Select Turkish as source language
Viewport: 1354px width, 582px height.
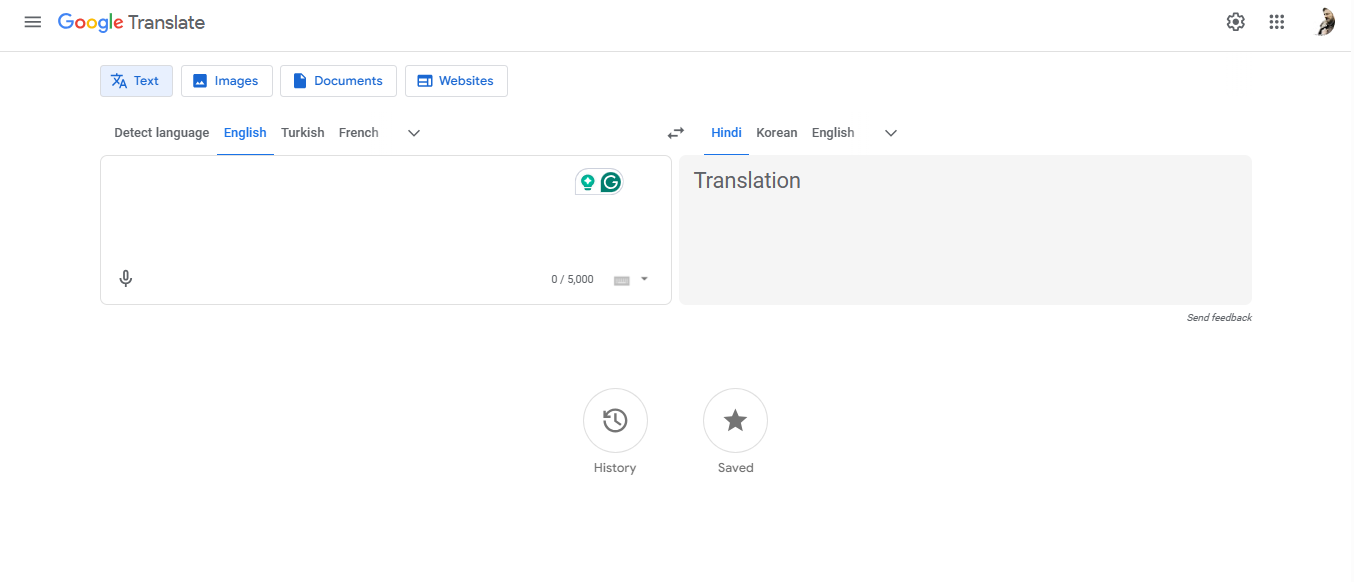303,133
